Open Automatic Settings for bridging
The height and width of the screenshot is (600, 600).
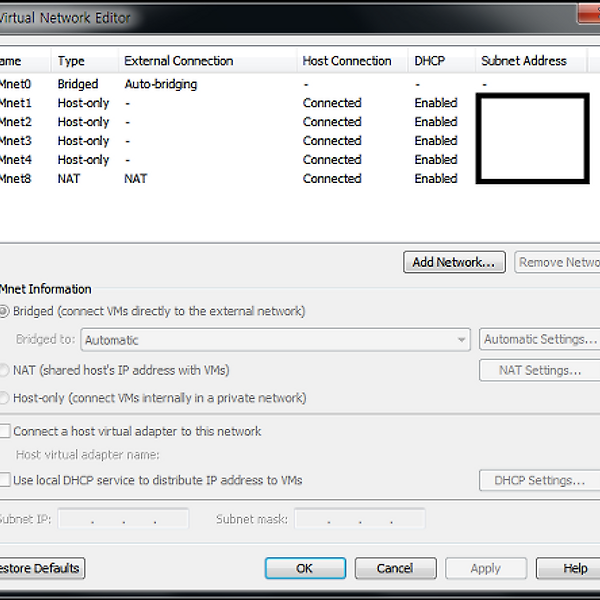[540, 340]
